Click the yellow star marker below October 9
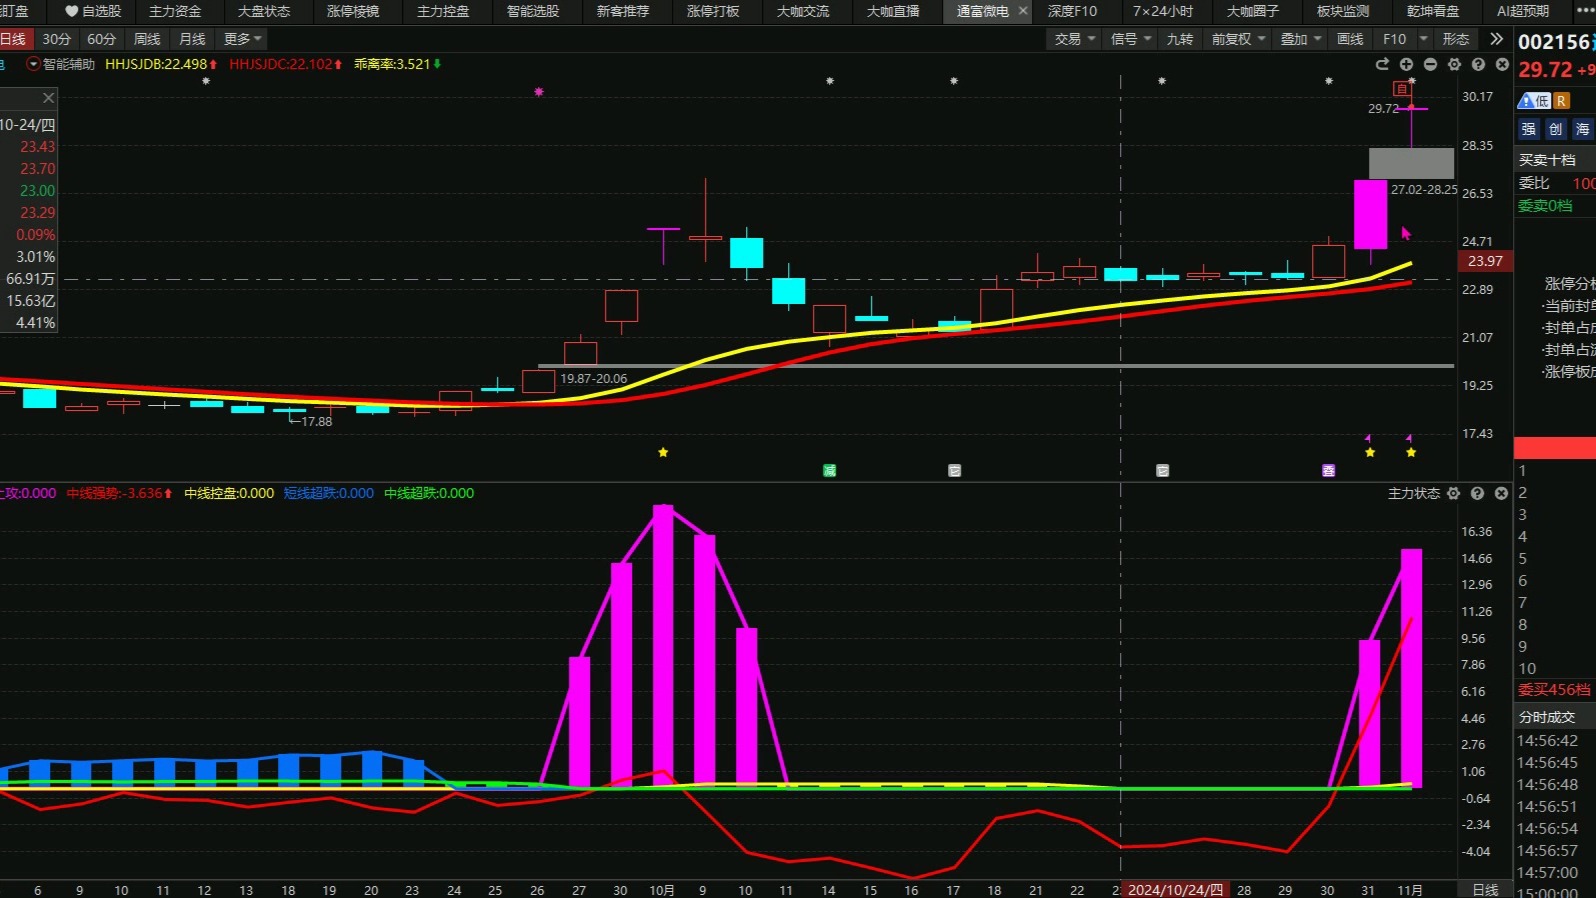This screenshot has width=1596, height=898. 663,452
